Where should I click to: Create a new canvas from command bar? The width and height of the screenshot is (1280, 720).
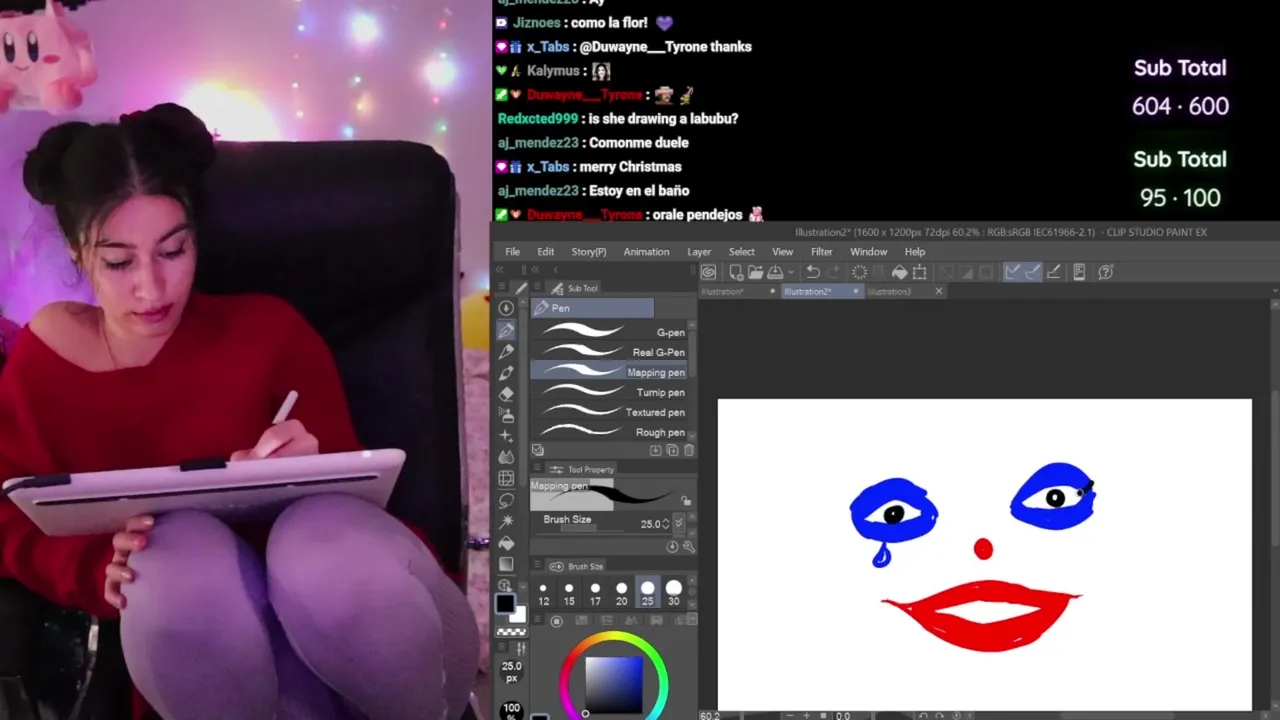736,272
